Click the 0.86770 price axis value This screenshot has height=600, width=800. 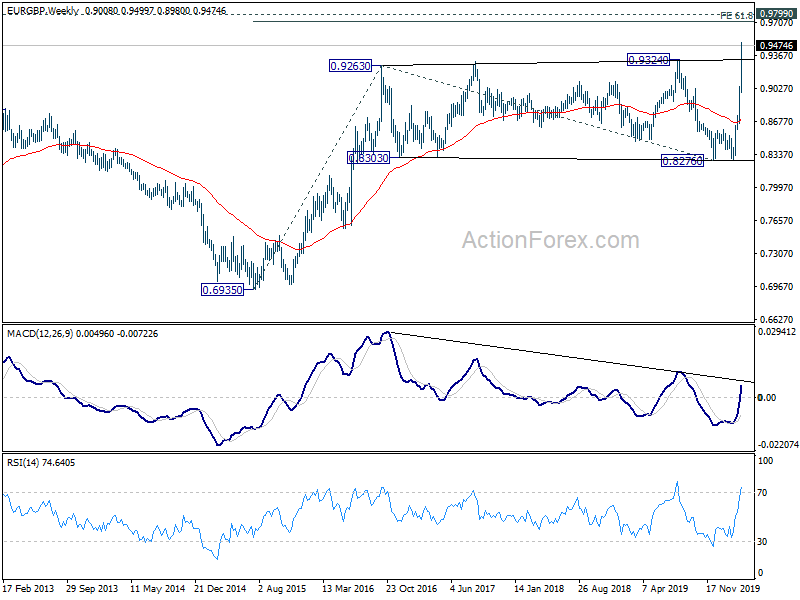coord(777,121)
